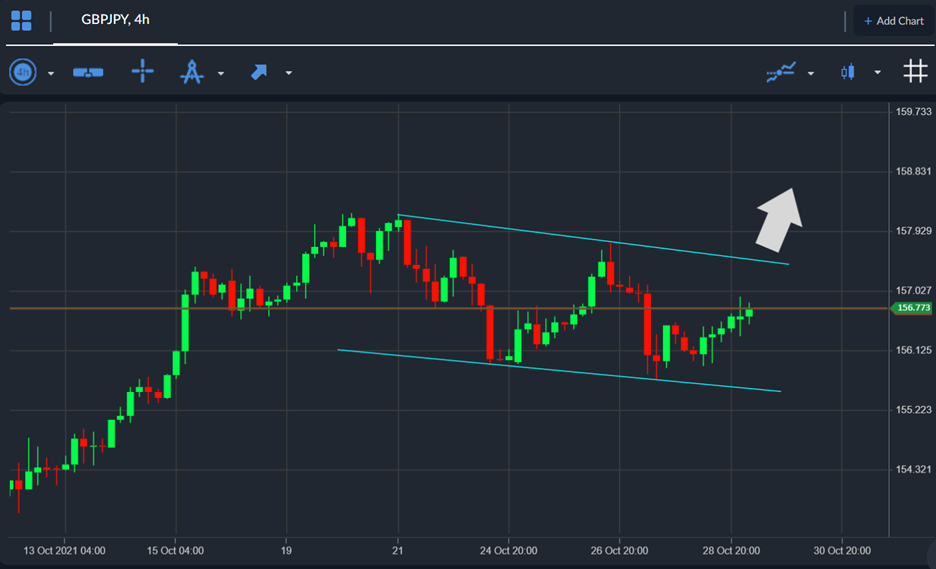Click the 154.321 price axis label
Viewport: 936px width, 569px height.
coord(913,470)
